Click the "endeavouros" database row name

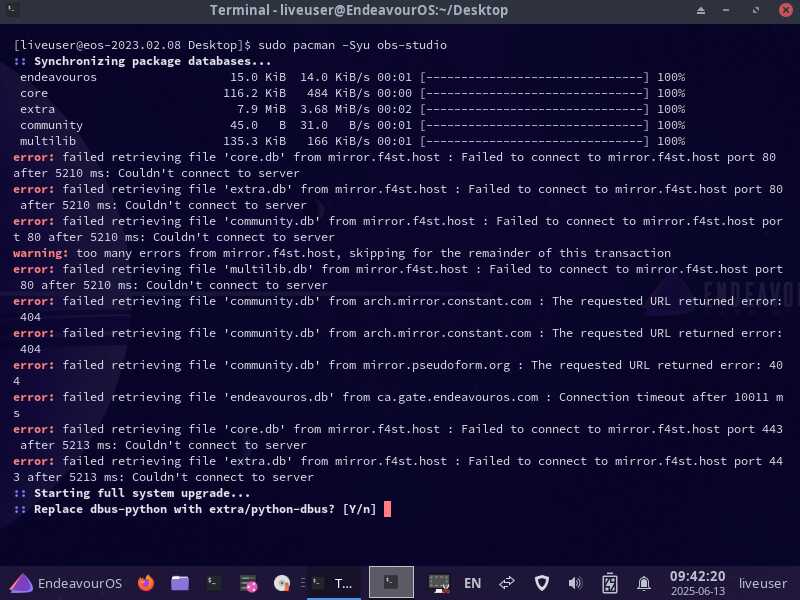pos(58,77)
